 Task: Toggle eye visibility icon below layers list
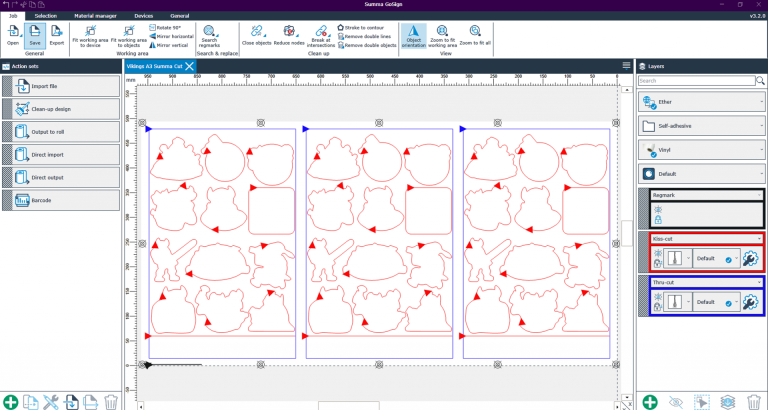[x=676, y=402]
